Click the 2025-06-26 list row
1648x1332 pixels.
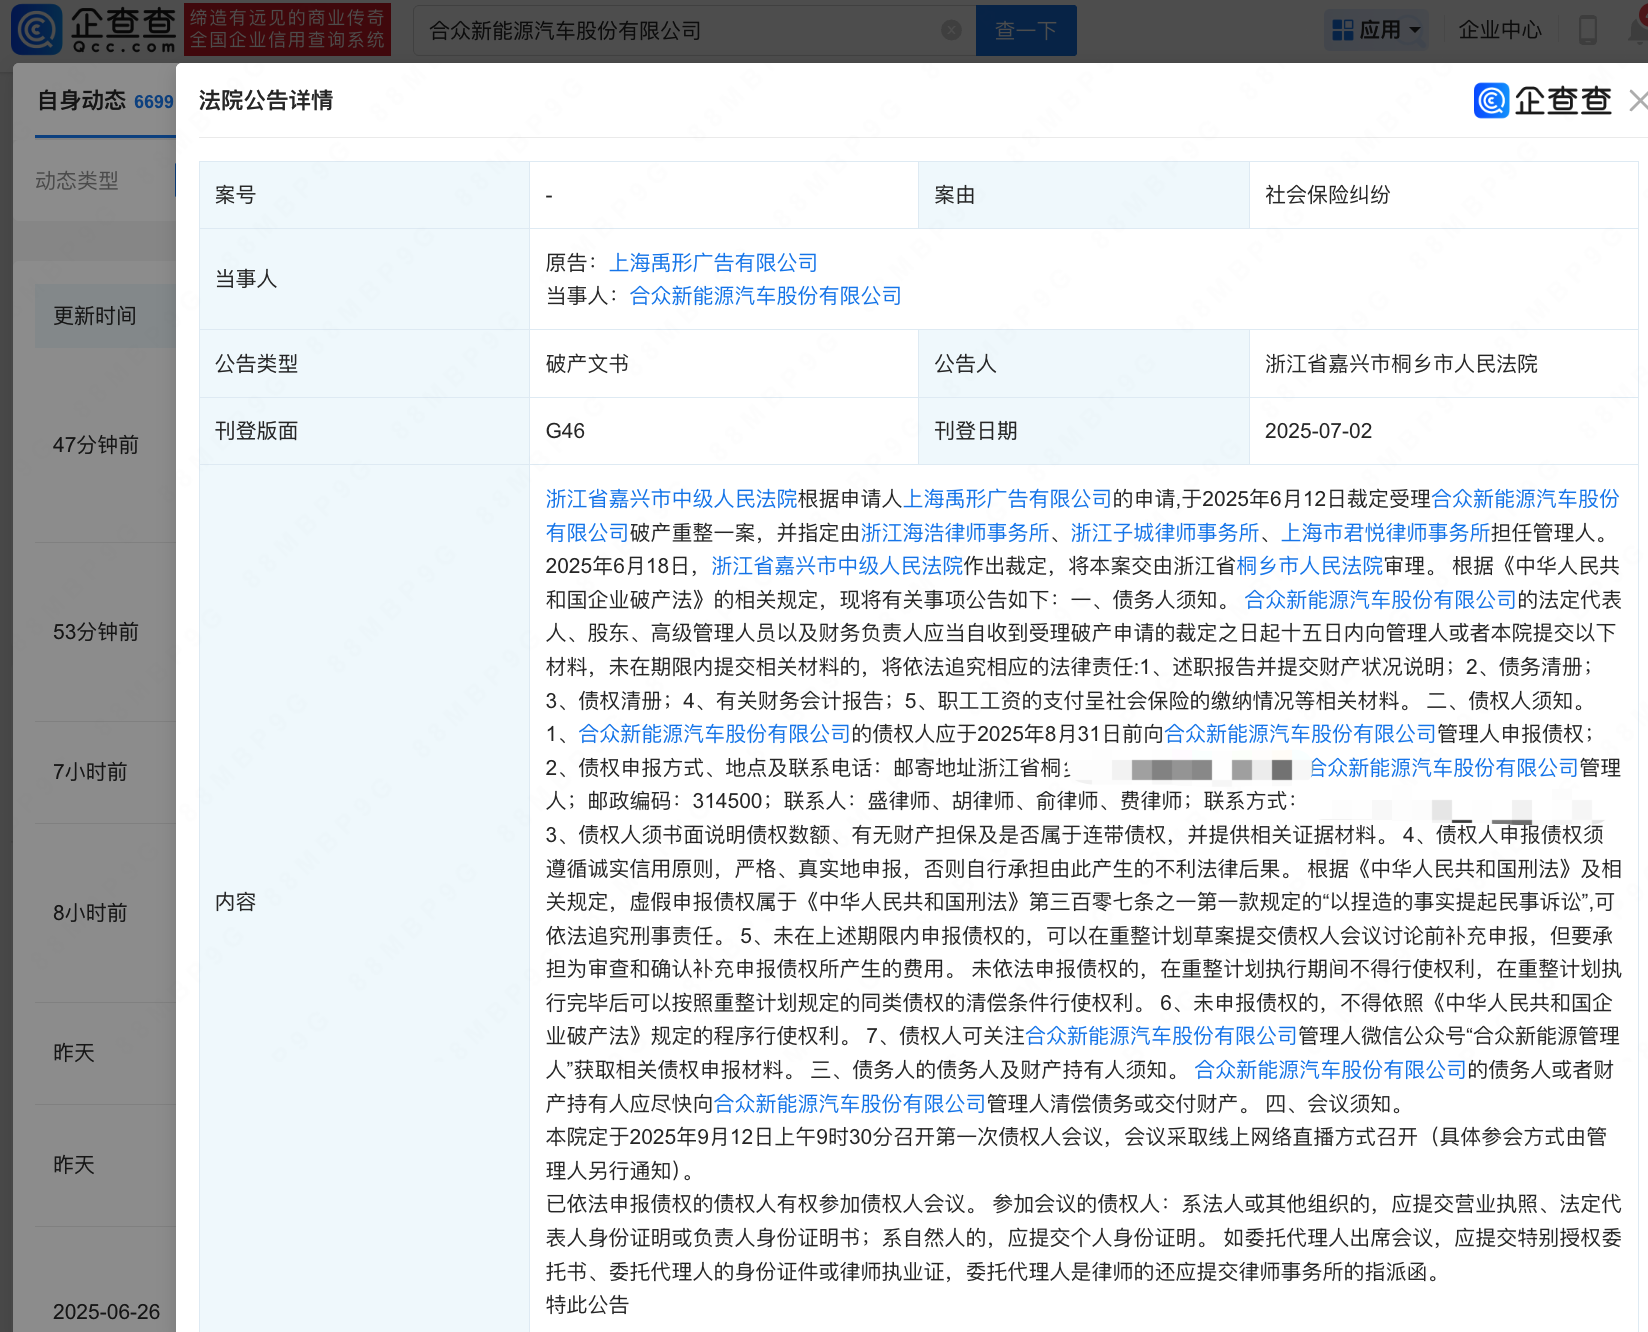(106, 1312)
